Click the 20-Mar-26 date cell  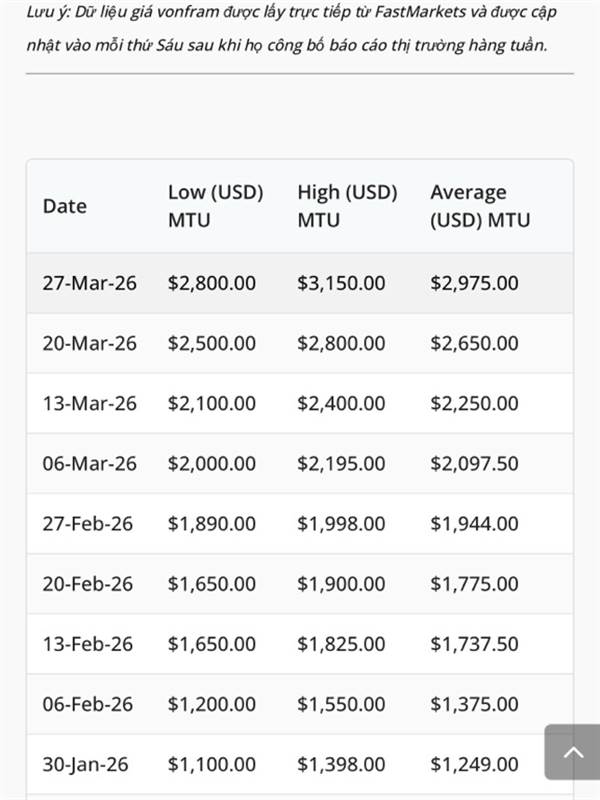89,343
